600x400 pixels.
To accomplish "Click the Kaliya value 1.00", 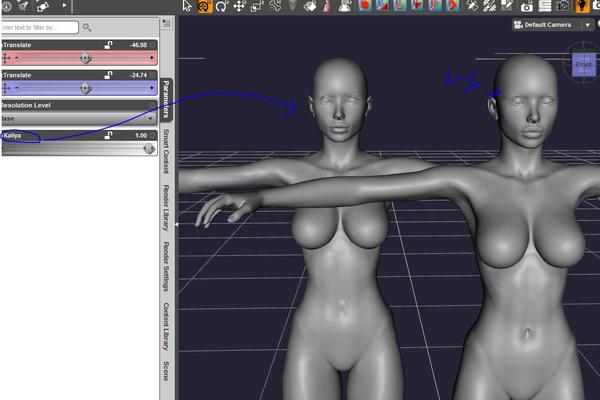I will 141,135.
